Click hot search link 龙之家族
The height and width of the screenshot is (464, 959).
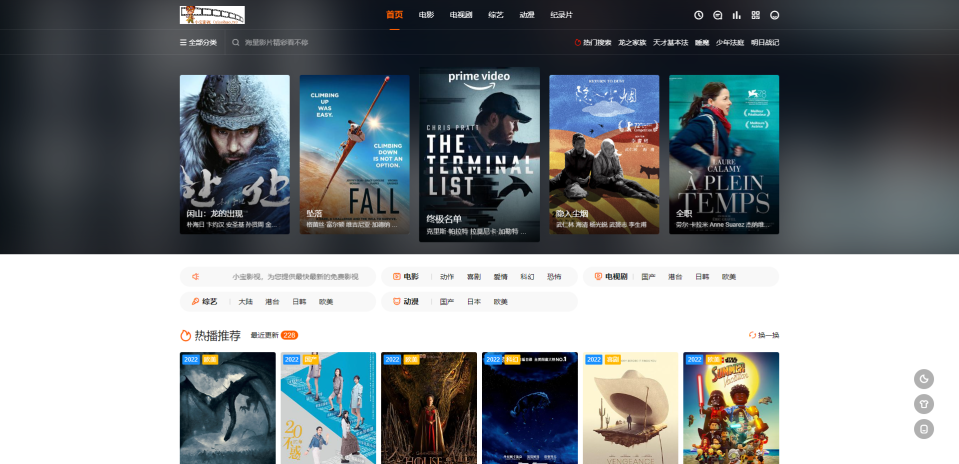click(632, 43)
